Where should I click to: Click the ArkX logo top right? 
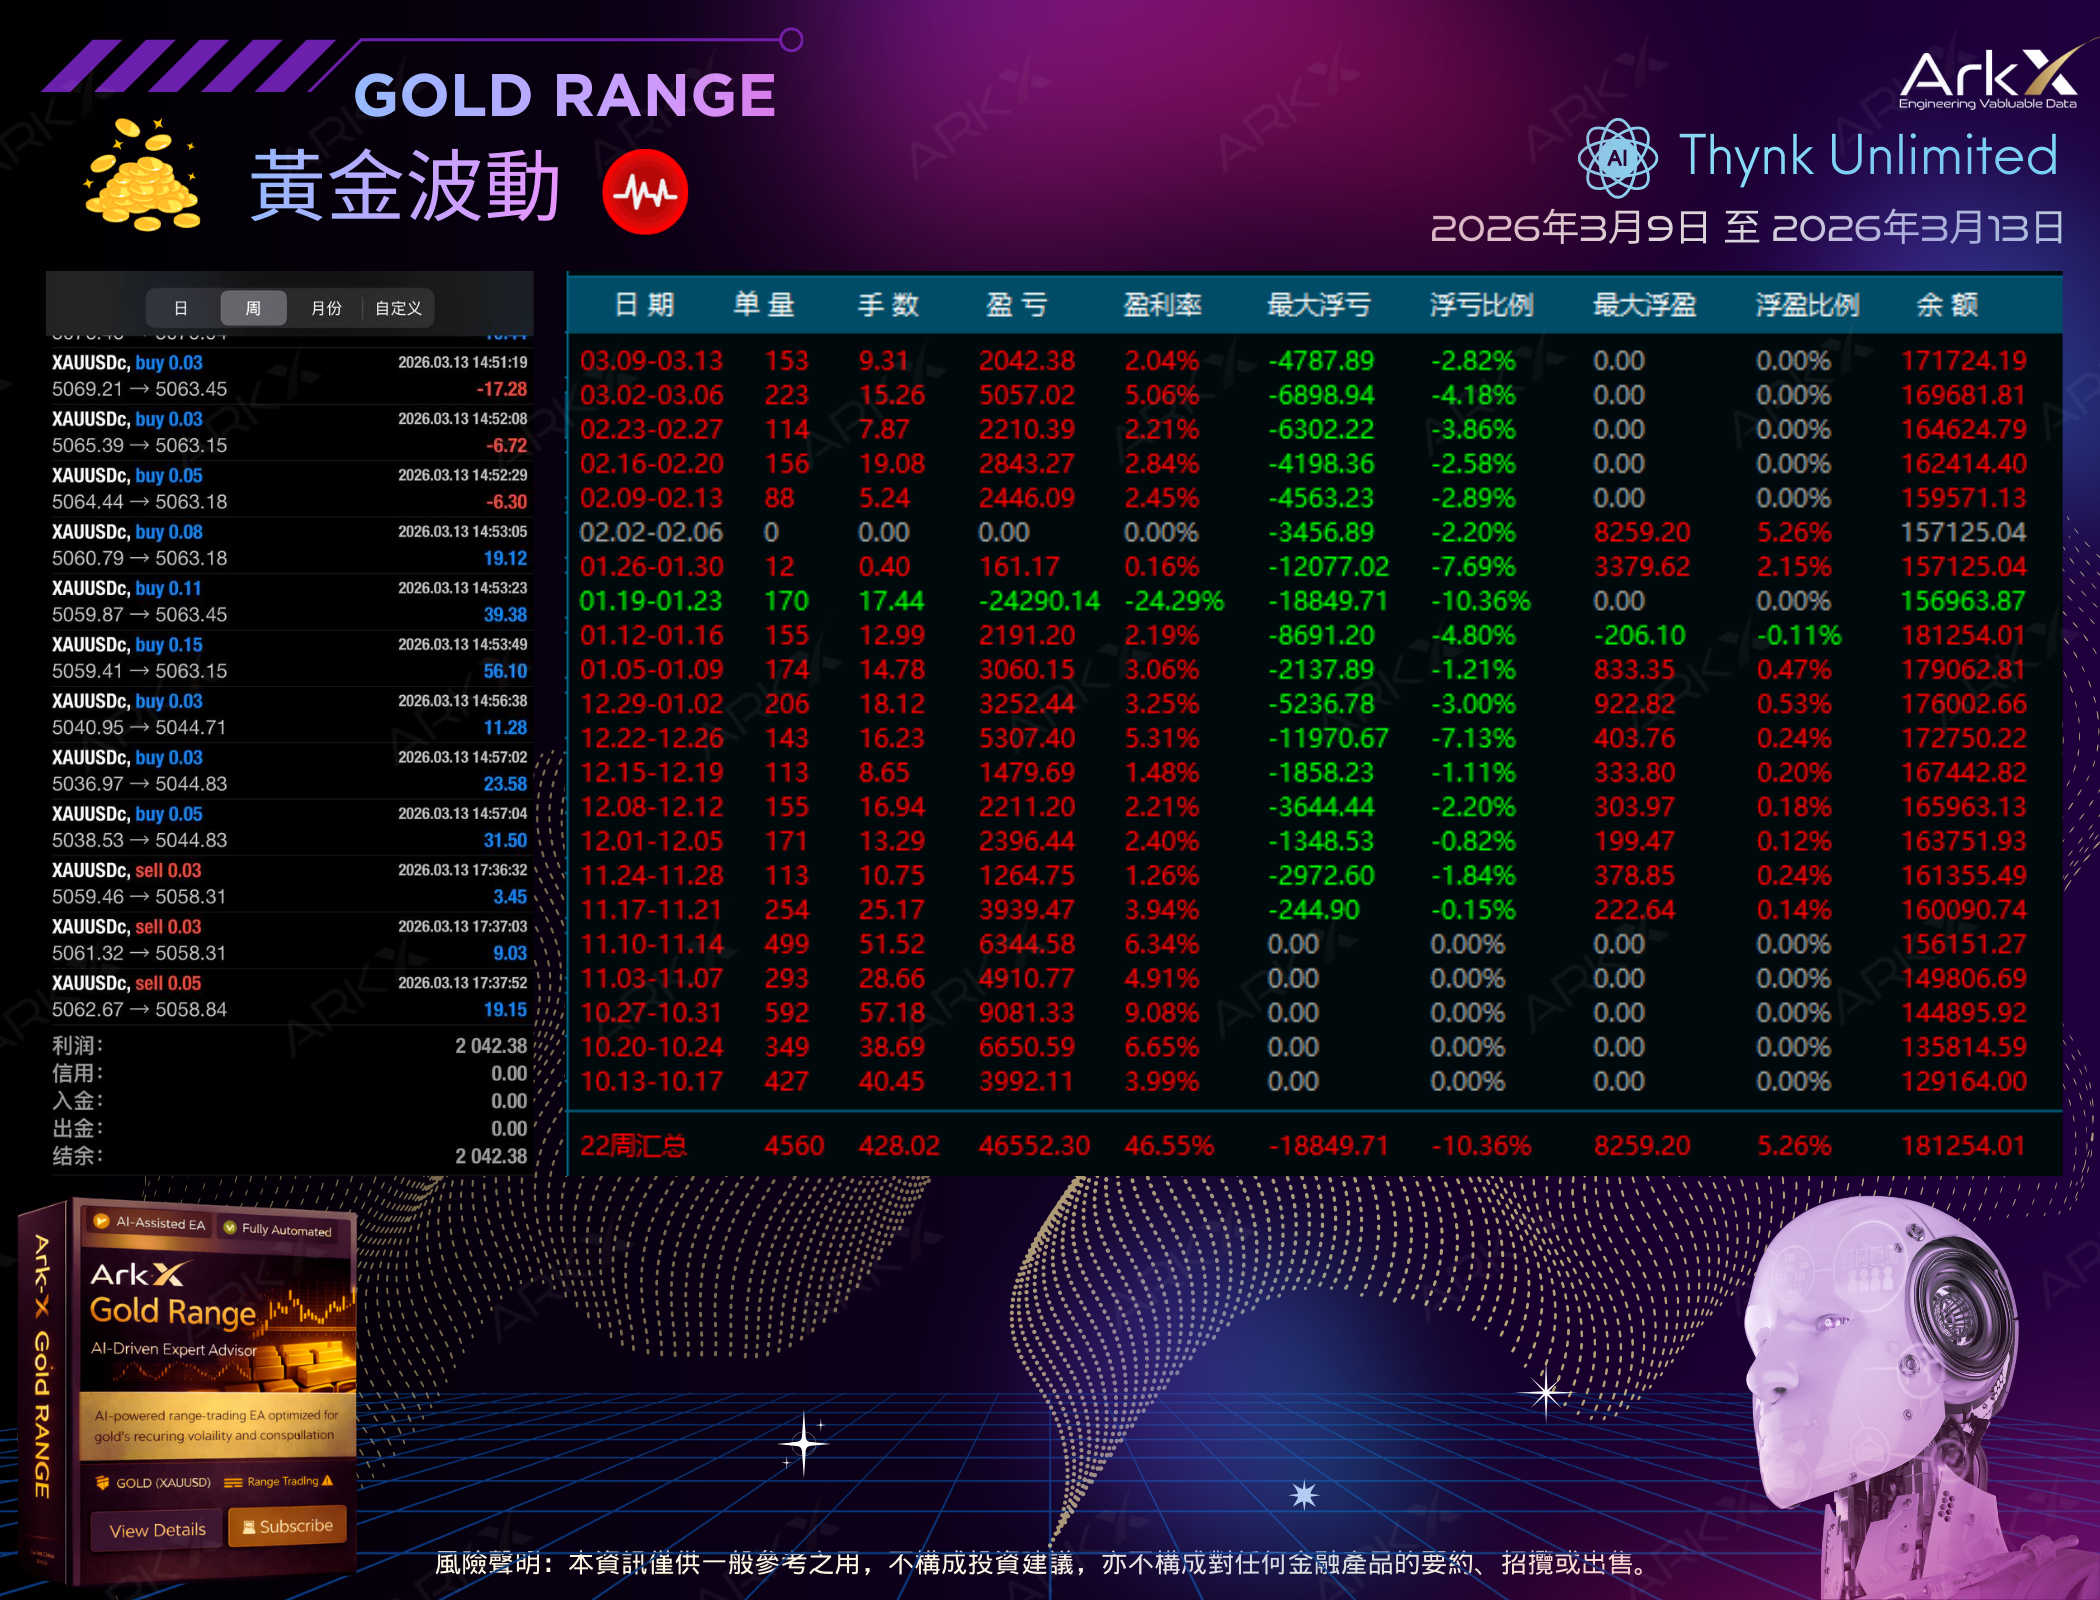point(1989,78)
